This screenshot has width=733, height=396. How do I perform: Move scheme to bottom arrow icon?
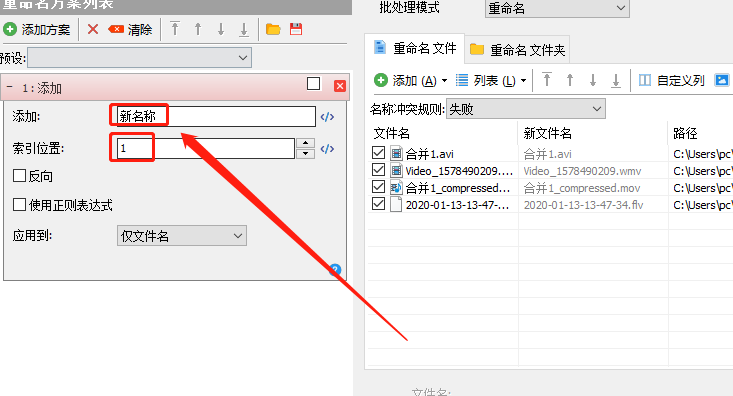244,29
